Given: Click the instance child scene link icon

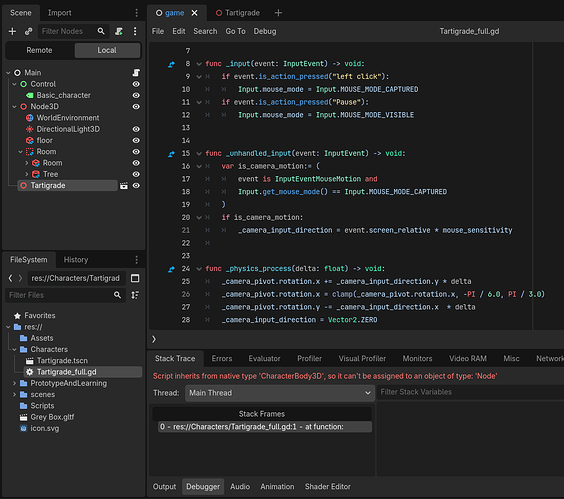Looking at the screenshot, I should [x=28, y=31].
